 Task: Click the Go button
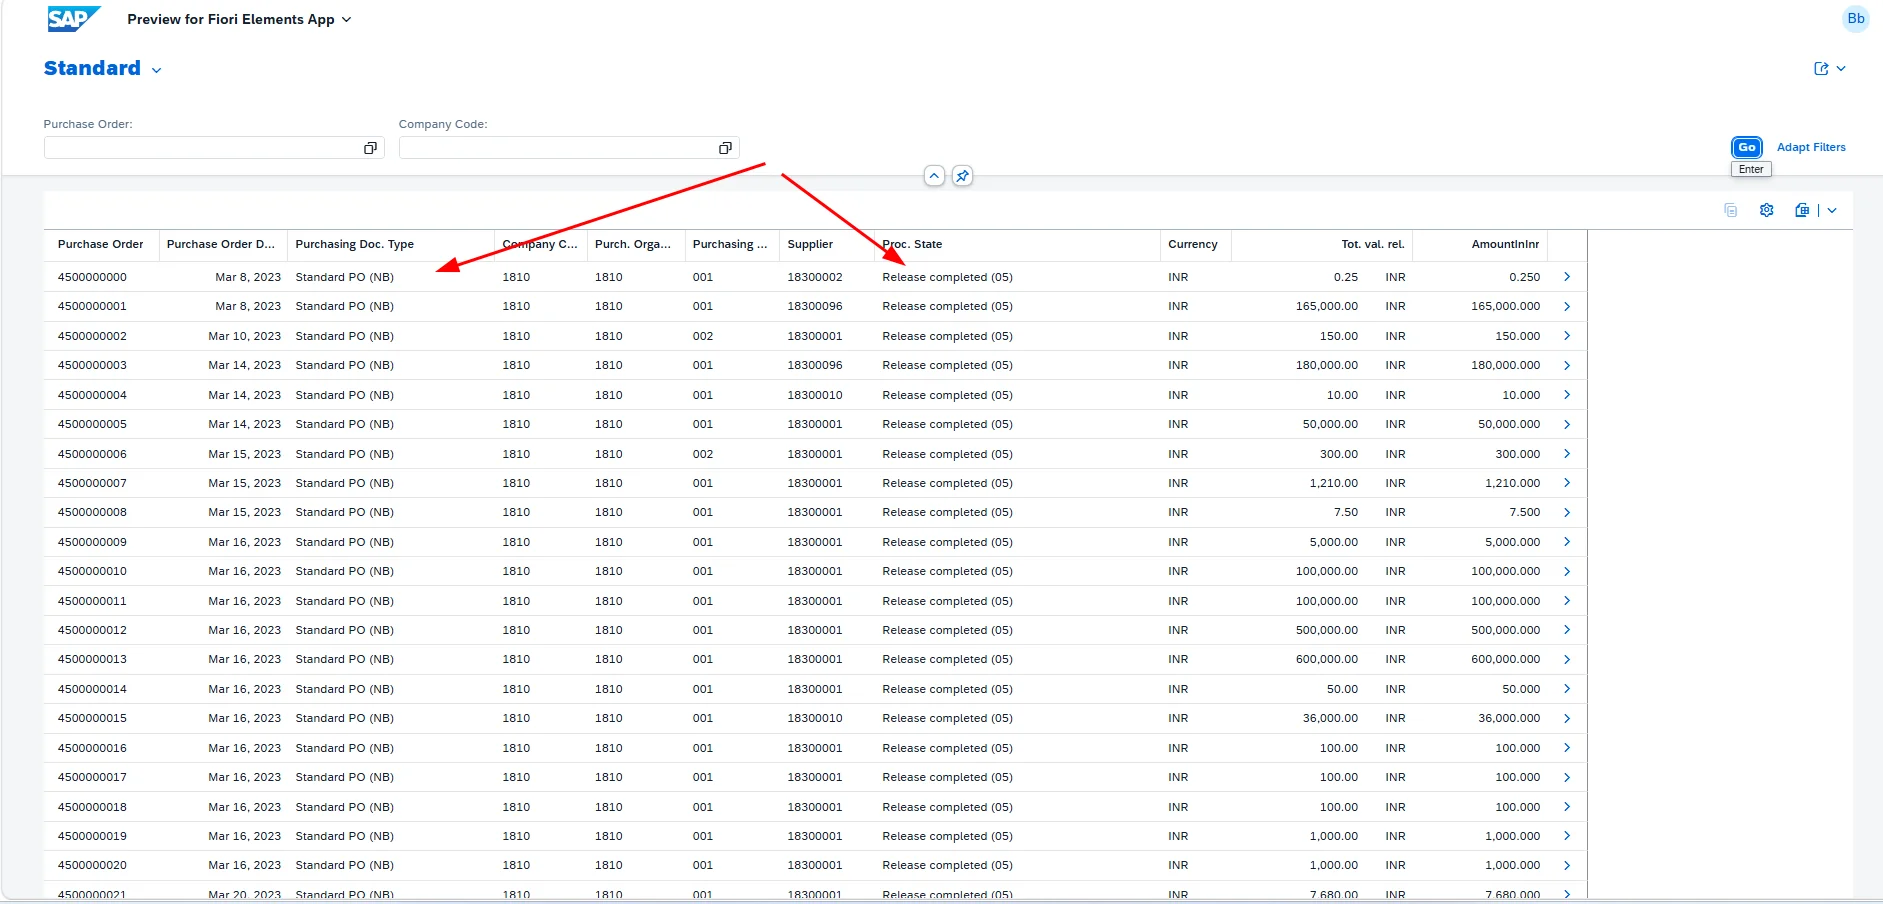pos(1747,147)
